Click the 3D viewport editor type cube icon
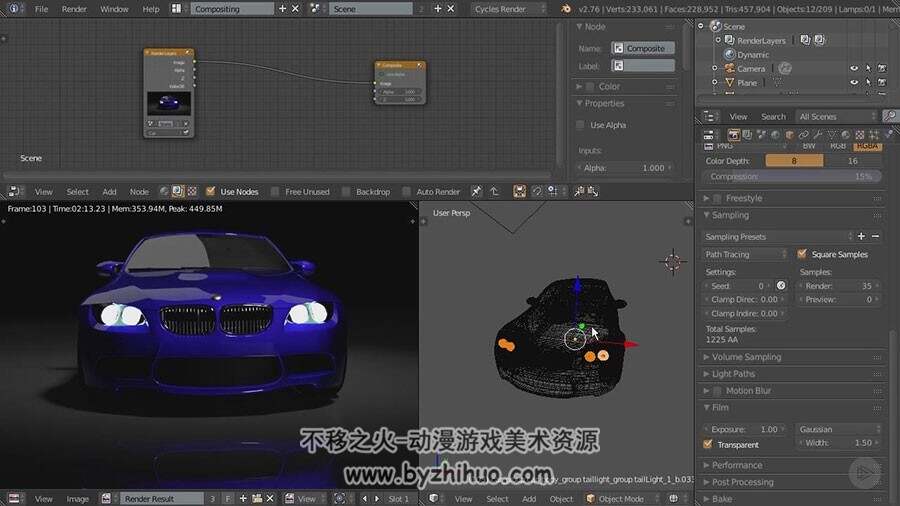 (x=434, y=499)
